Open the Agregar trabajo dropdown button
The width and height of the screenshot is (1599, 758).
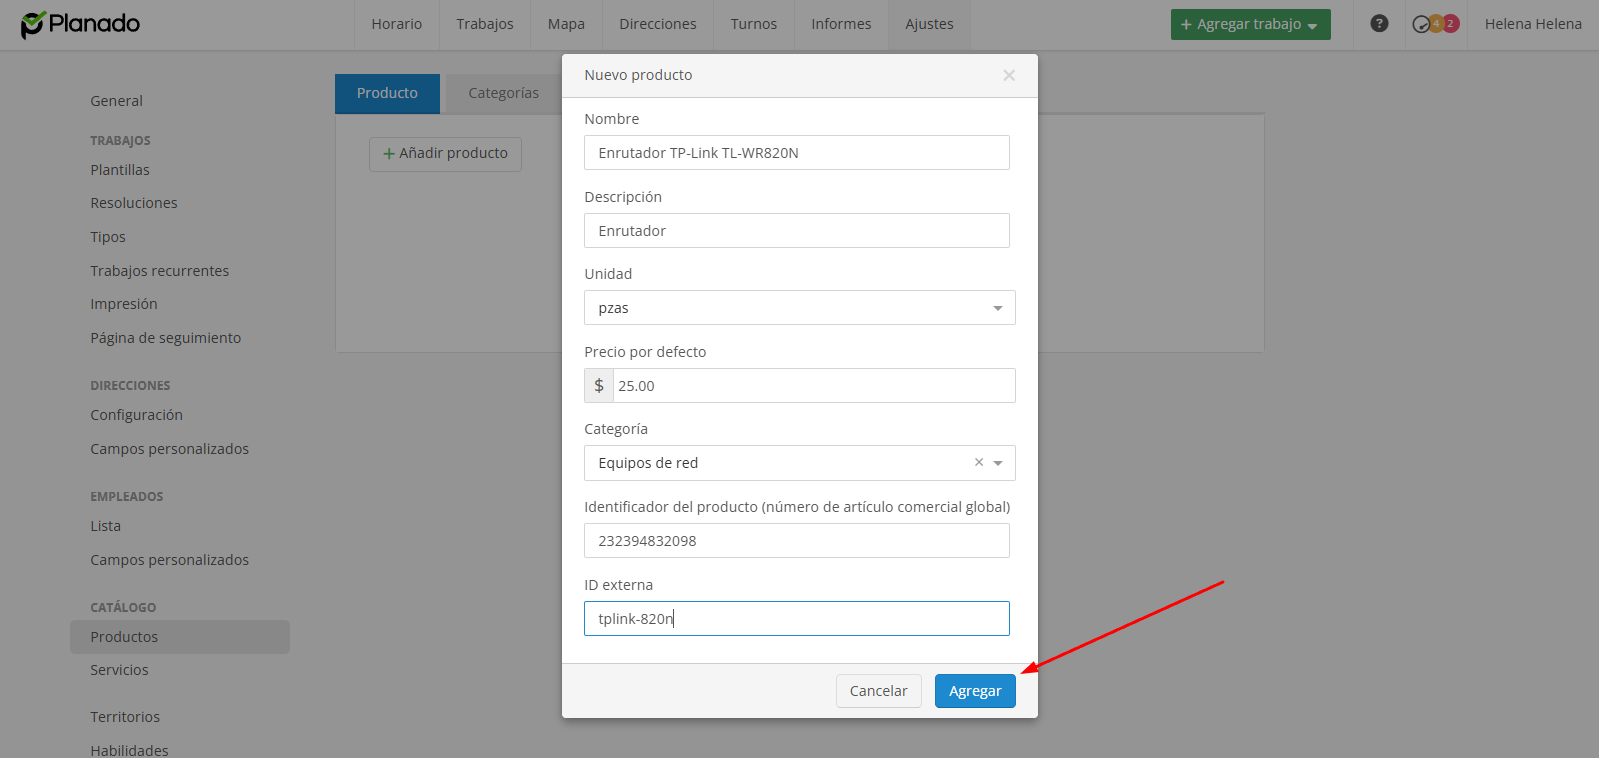click(x=1250, y=24)
